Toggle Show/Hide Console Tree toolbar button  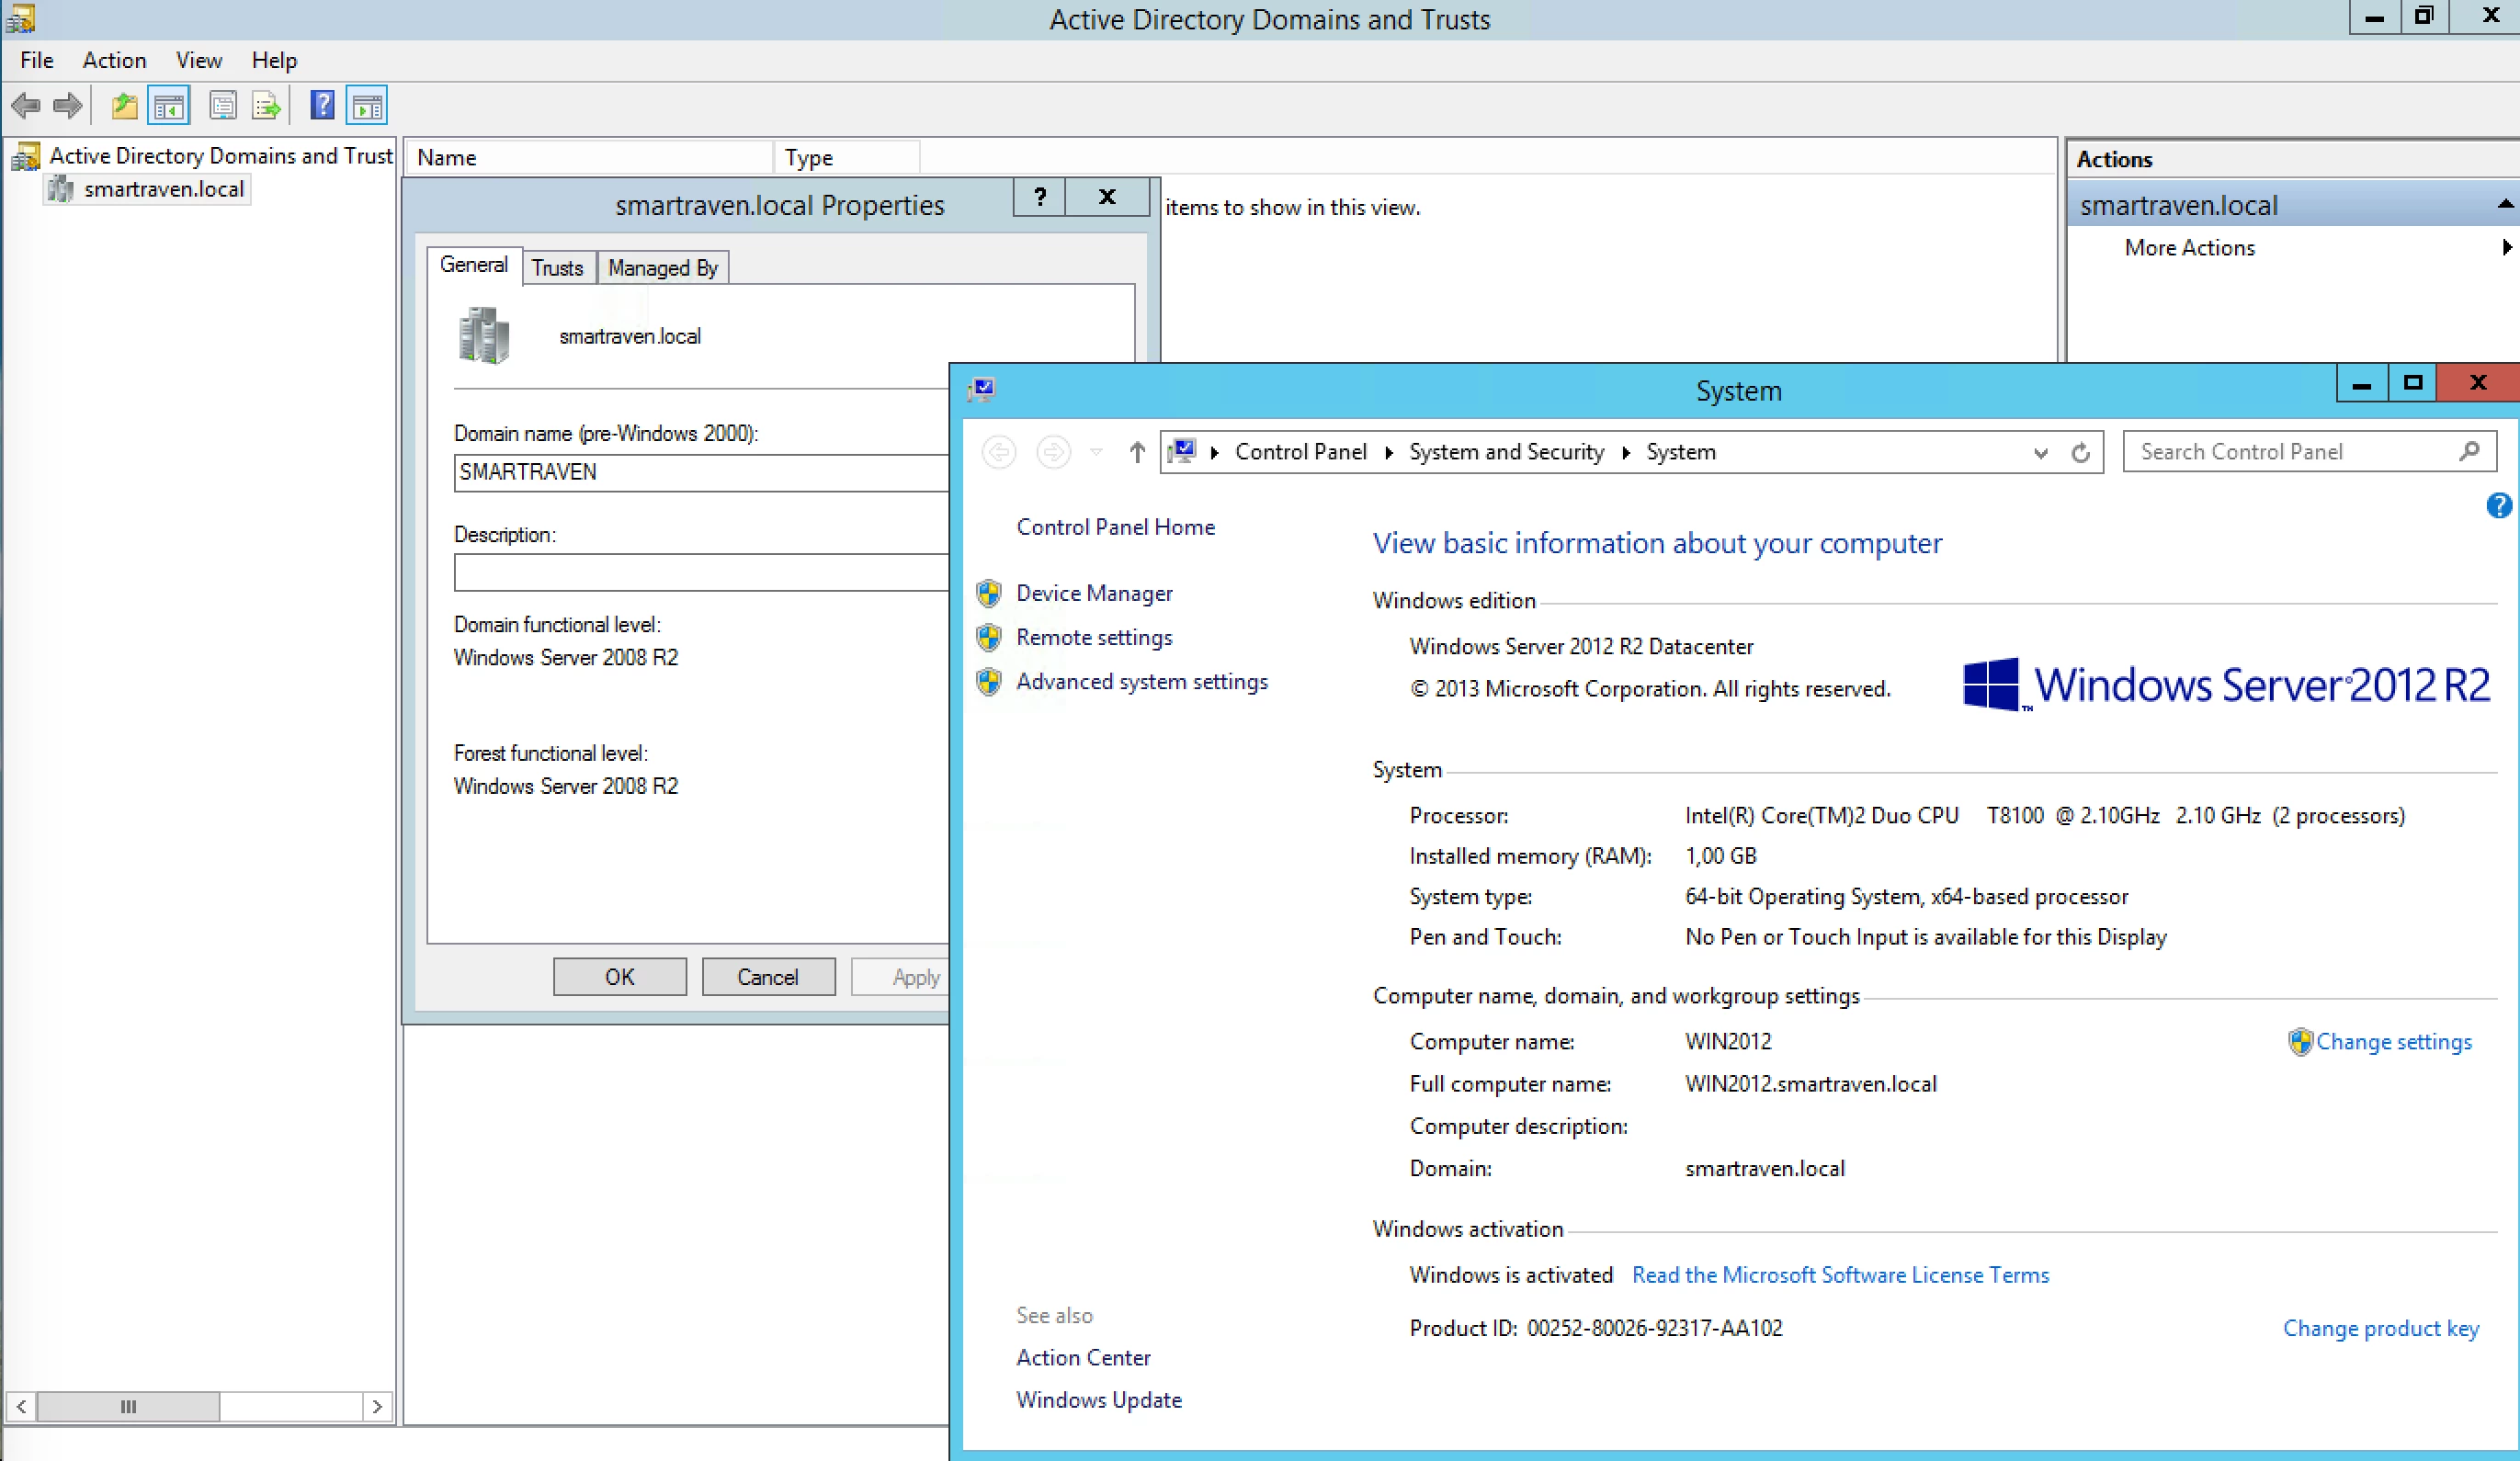(x=168, y=105)
